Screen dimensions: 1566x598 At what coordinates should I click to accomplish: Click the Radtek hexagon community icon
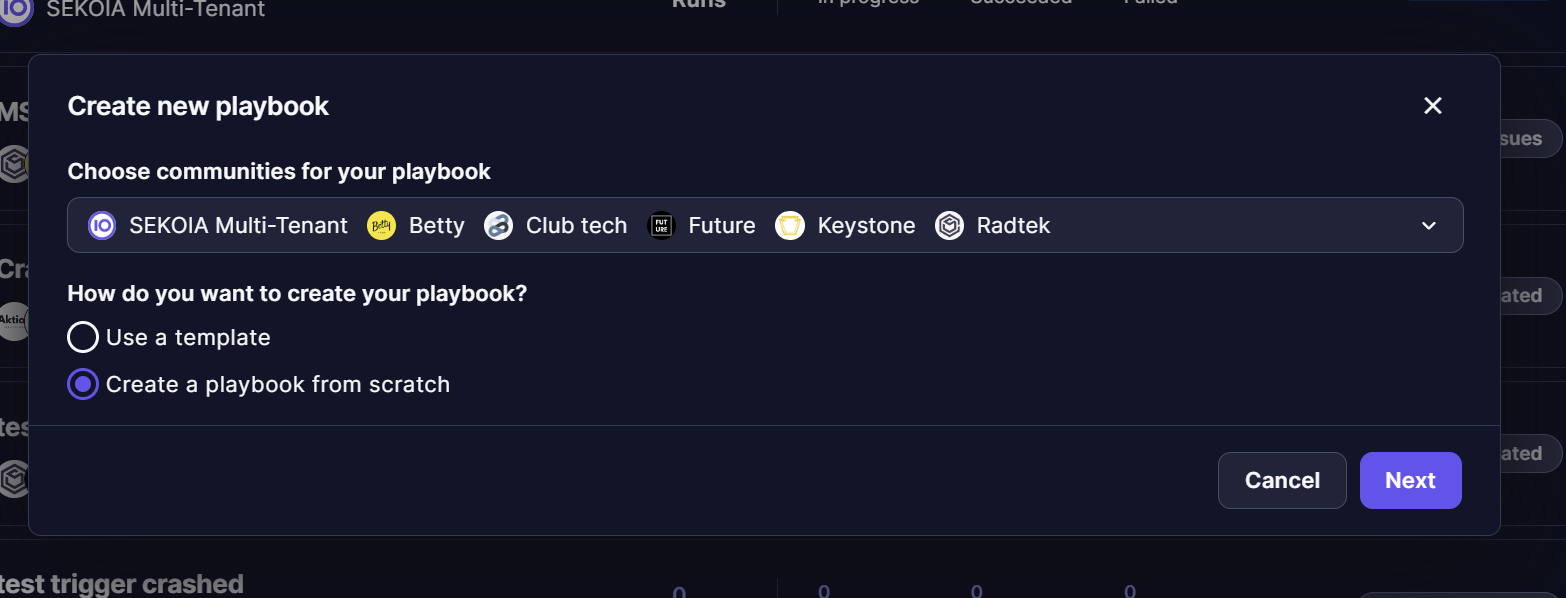pyautogui.click(x=948, y=225)
